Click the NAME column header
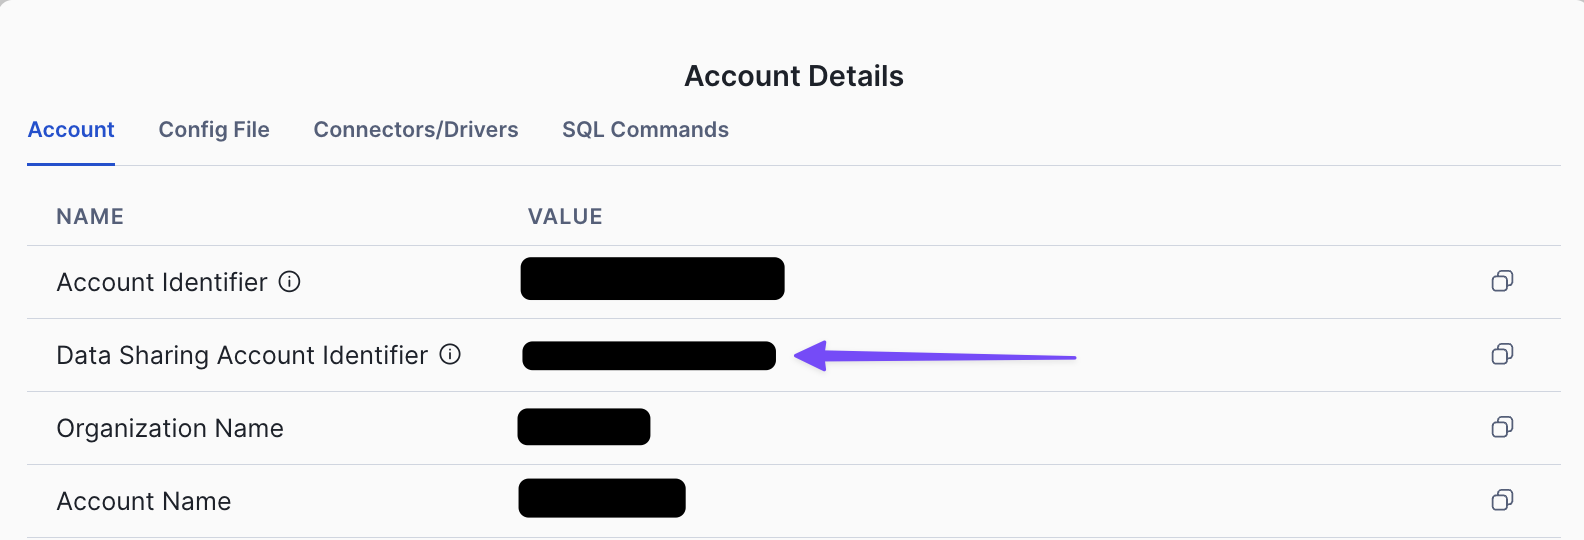Viewport: 1584px width, 540px height. click(x=90, y=217)
